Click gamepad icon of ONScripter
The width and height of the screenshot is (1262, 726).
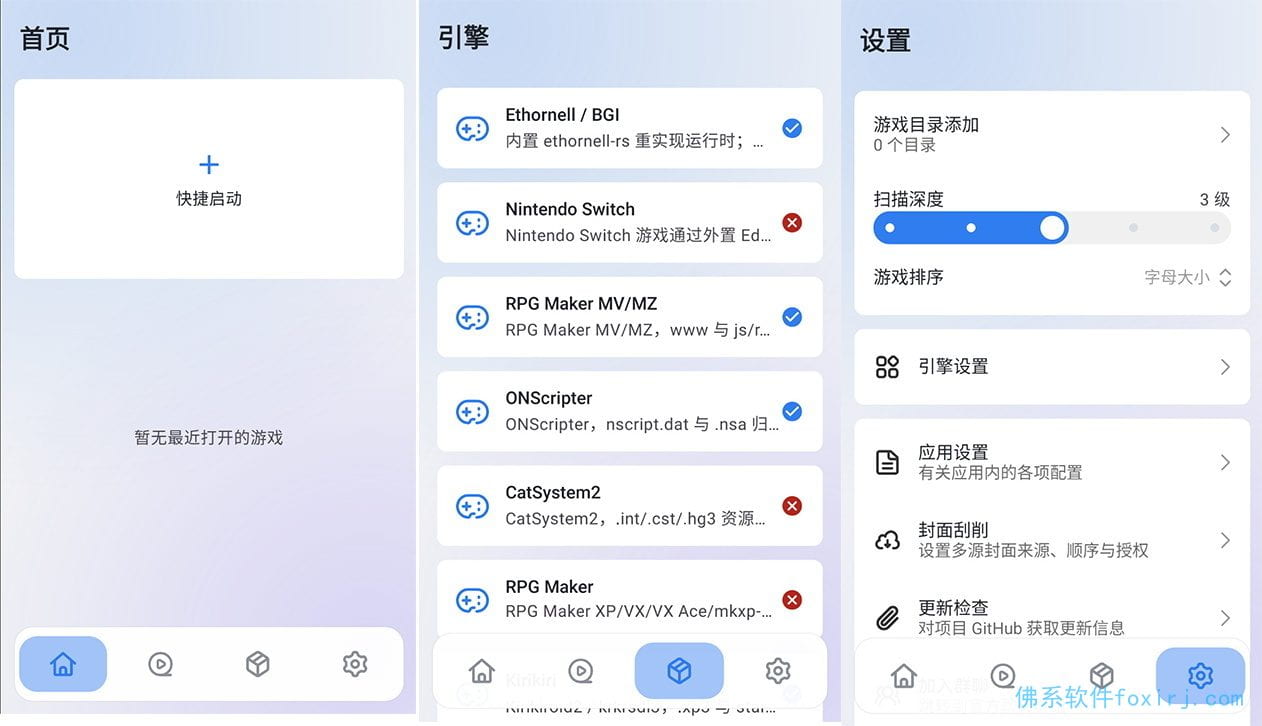pyautogui.click(x=472, y=411)
